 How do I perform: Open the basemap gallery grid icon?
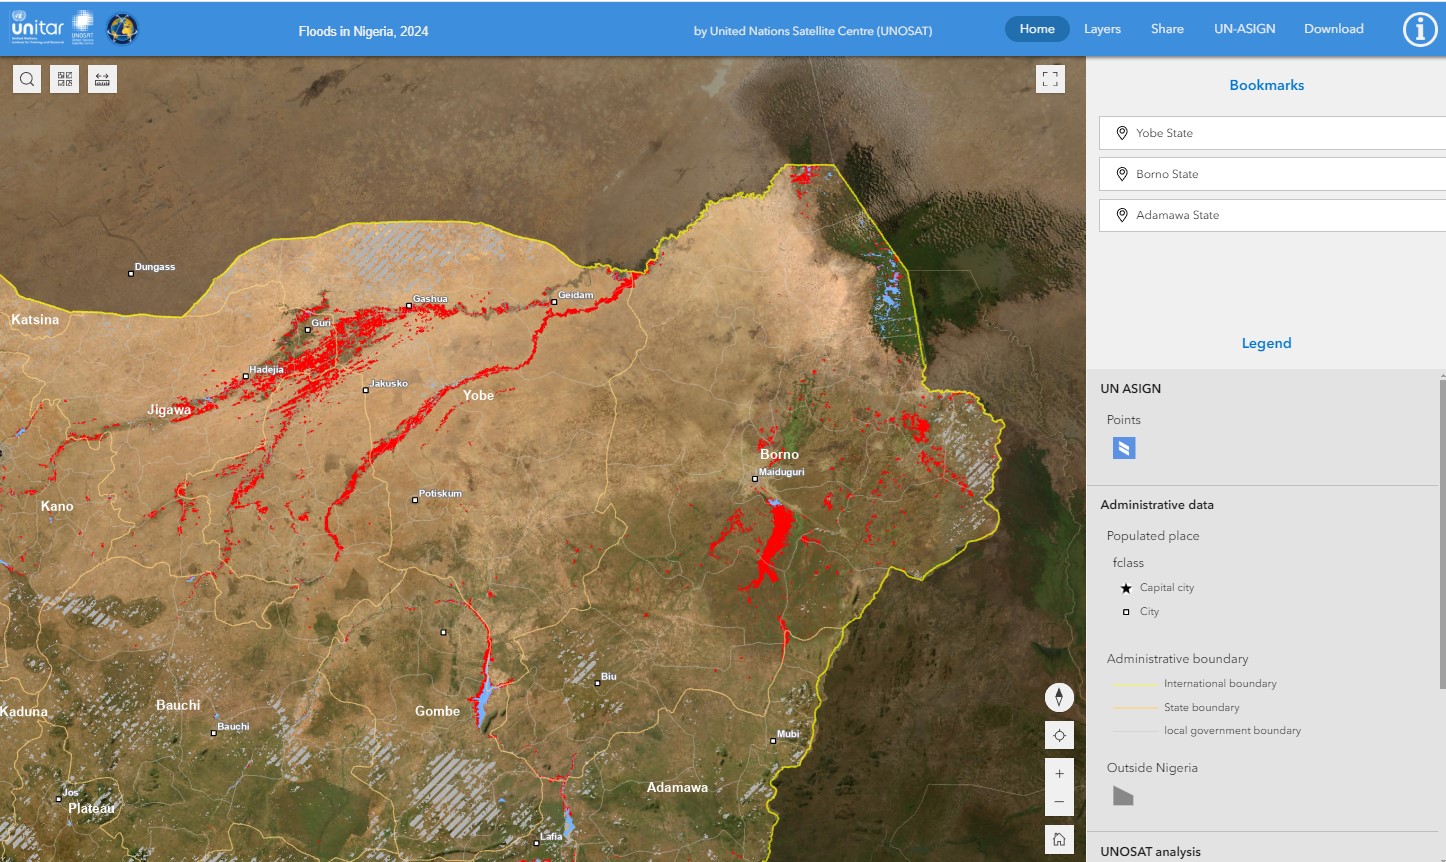point(65,79)
